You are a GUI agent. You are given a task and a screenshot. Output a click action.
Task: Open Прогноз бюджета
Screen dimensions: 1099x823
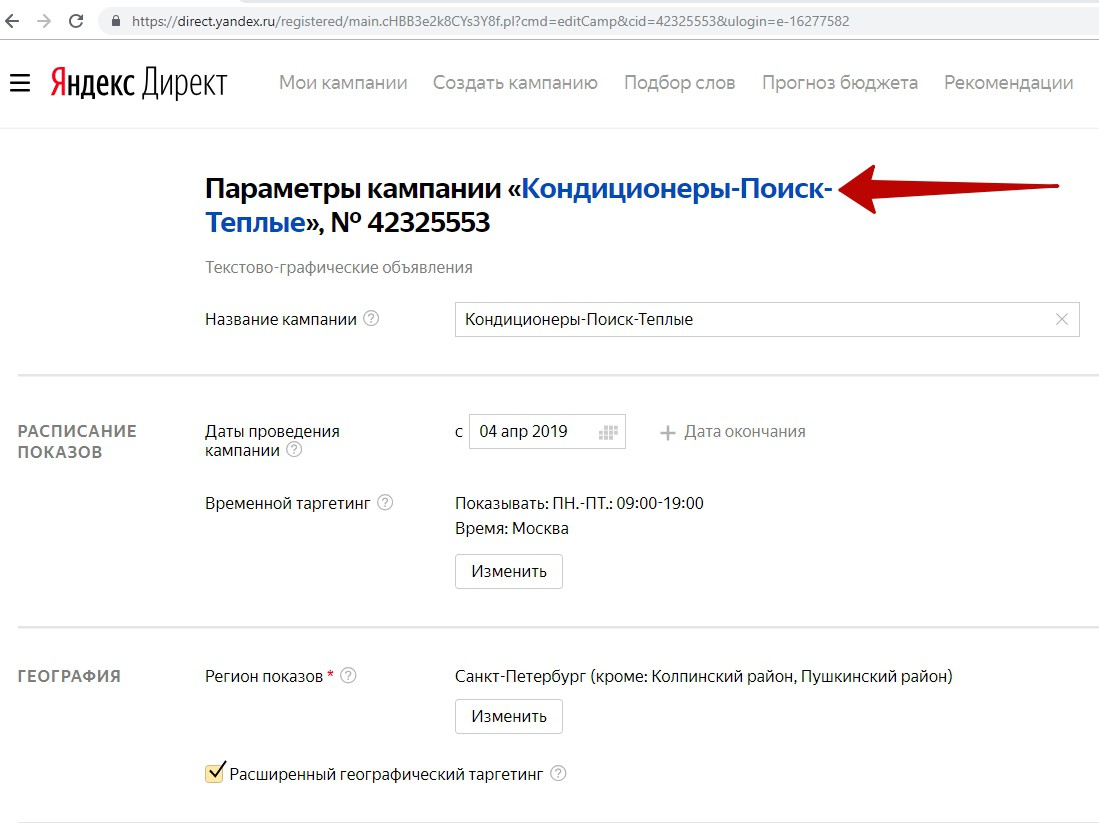click(840, 83)
